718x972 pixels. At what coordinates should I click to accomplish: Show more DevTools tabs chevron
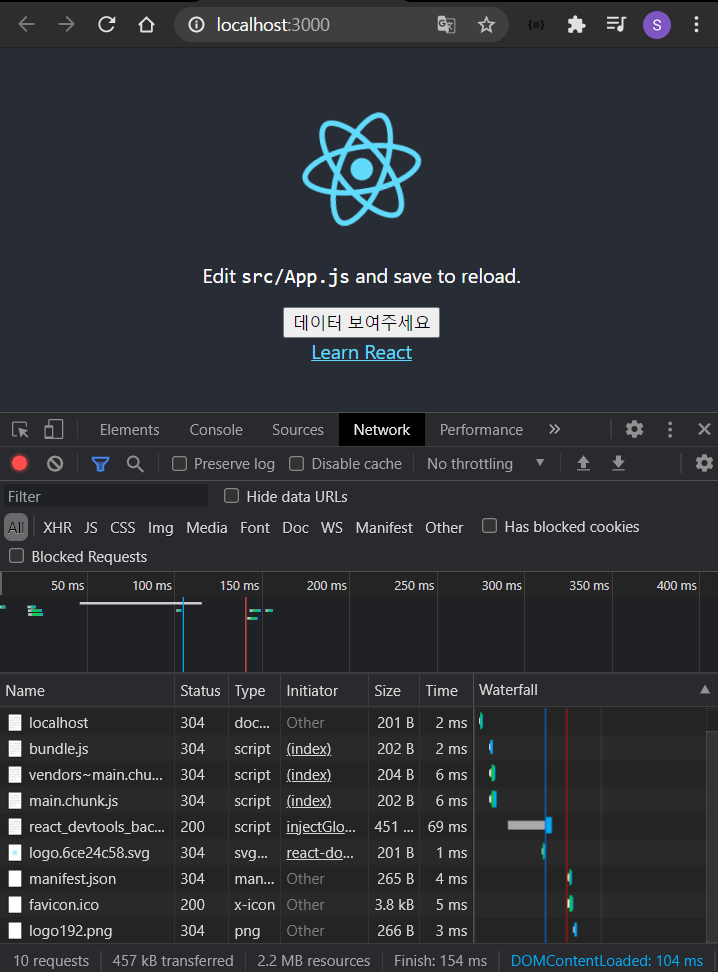point(554,429)
